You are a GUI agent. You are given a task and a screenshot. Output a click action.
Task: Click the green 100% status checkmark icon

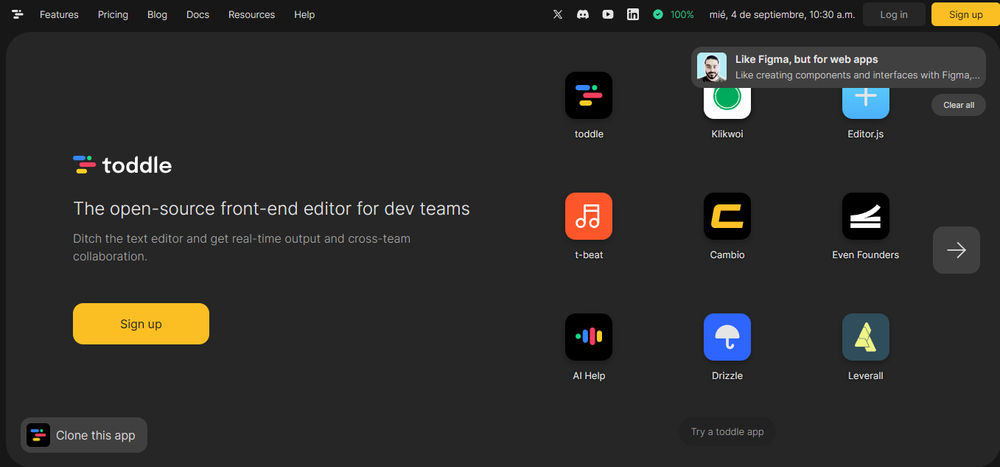(x=658, y=14)
